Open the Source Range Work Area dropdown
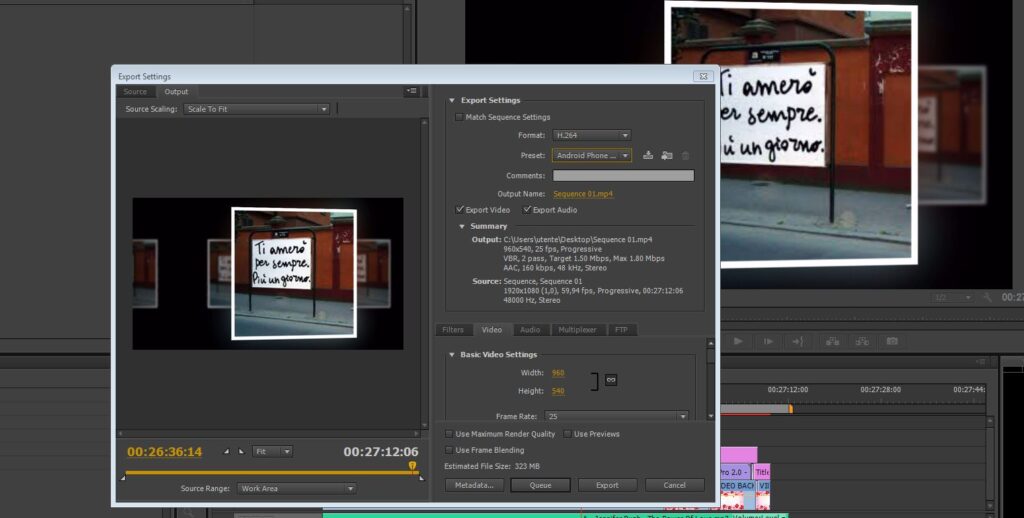Screen dimensions: 1024x518 pyautogui.click(x=296, y=489)
